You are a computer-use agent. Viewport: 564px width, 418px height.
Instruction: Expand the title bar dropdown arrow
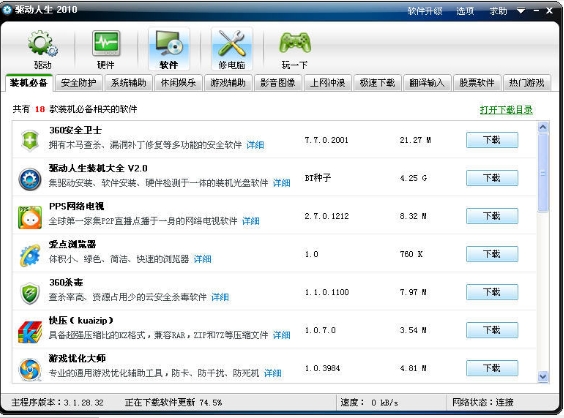click(x=521, y=11)
